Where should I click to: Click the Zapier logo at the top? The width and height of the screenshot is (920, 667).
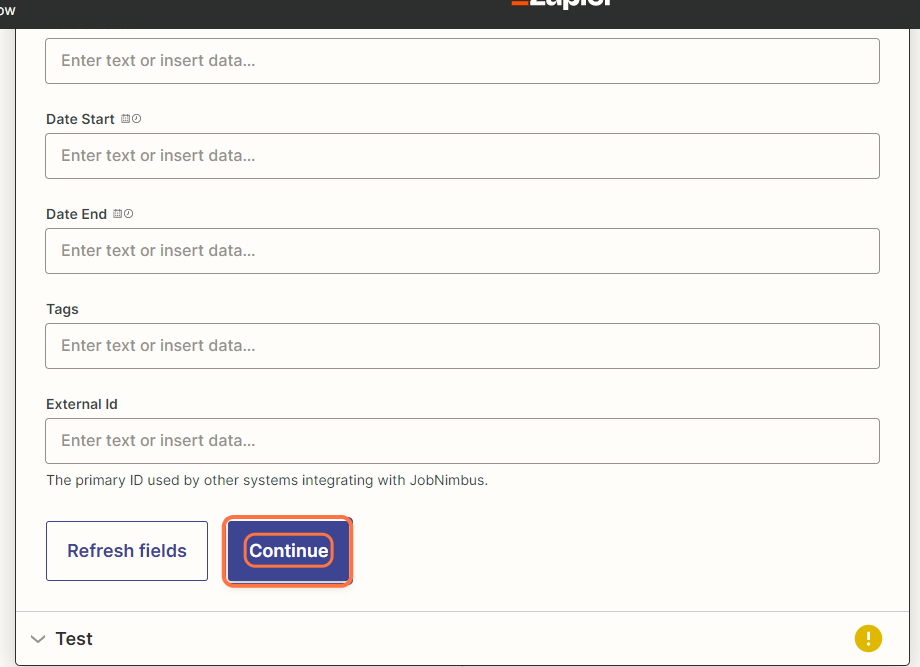[x=560, y=4]
